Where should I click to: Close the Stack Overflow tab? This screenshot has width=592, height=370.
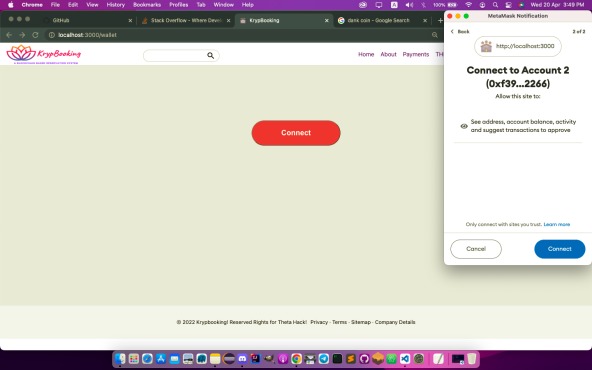228,20
